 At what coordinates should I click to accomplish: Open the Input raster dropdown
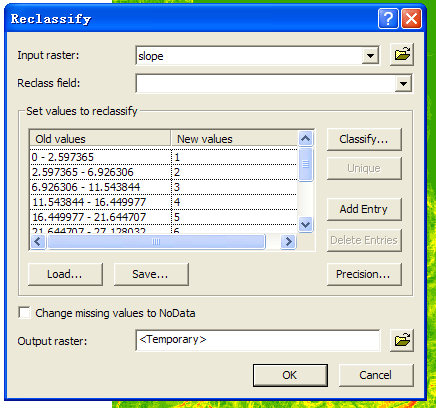pos(370,56)
